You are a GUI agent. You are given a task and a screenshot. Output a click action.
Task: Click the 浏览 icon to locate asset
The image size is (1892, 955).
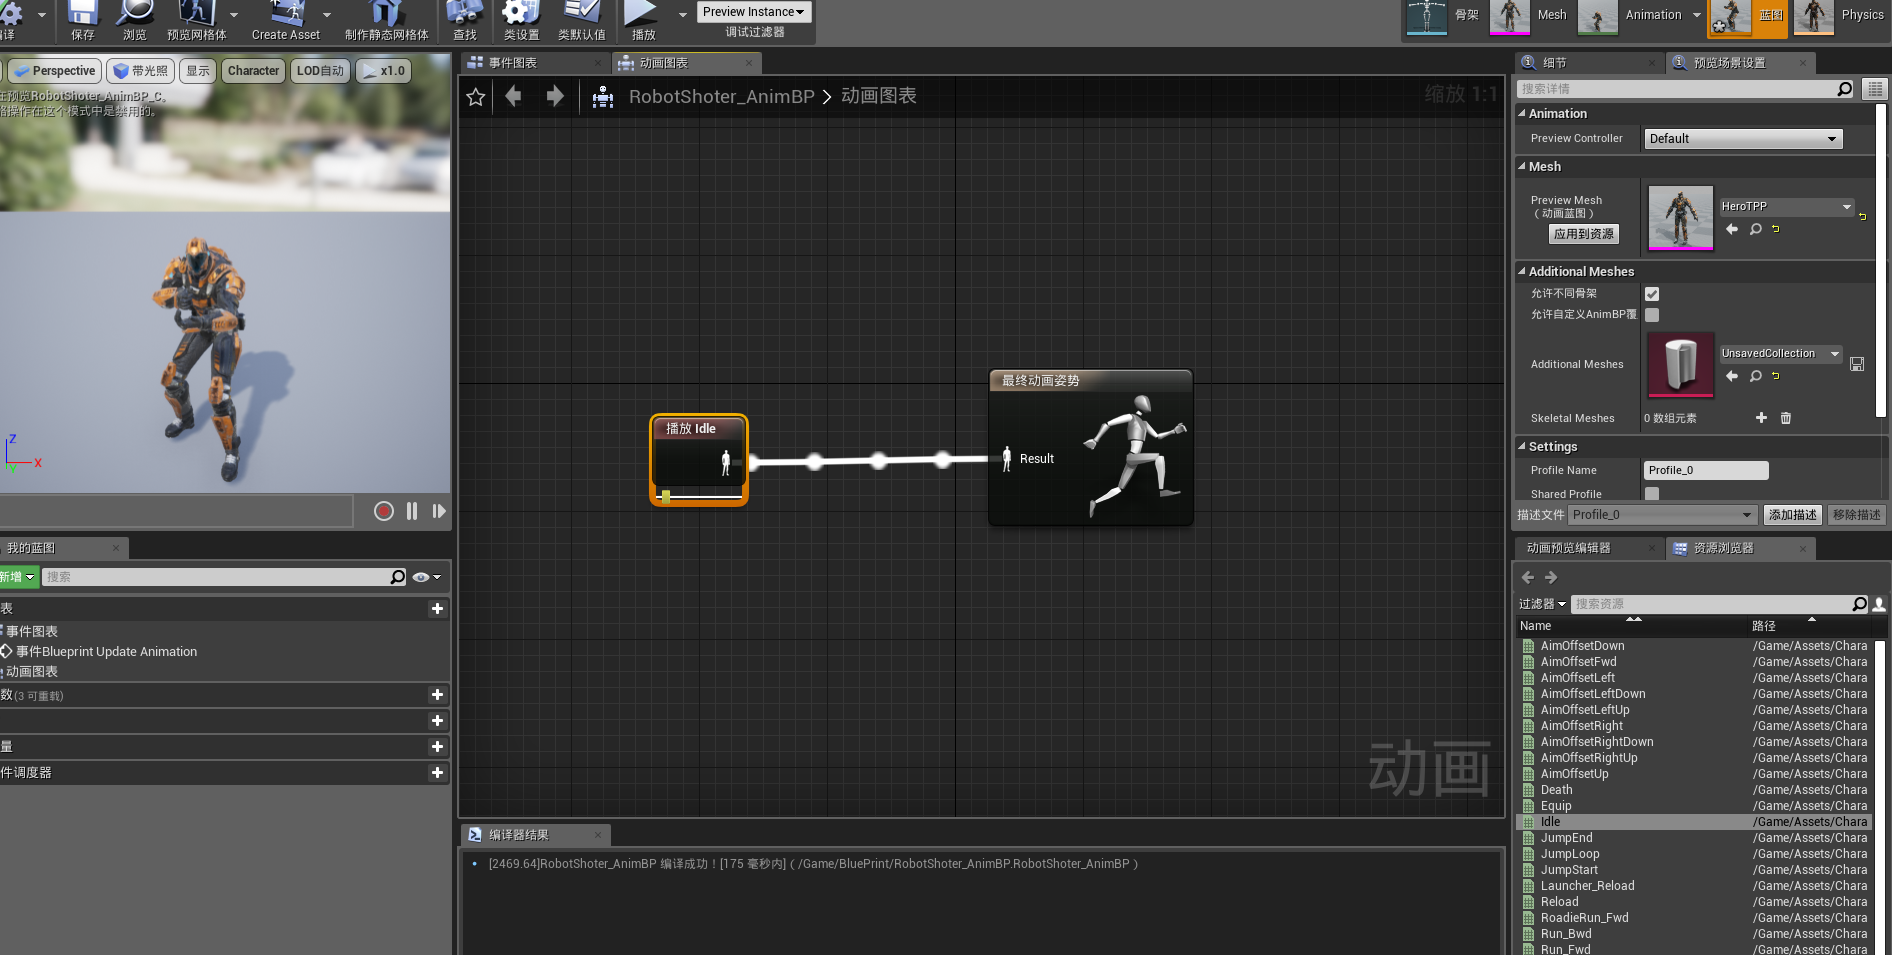coord(135,18)
